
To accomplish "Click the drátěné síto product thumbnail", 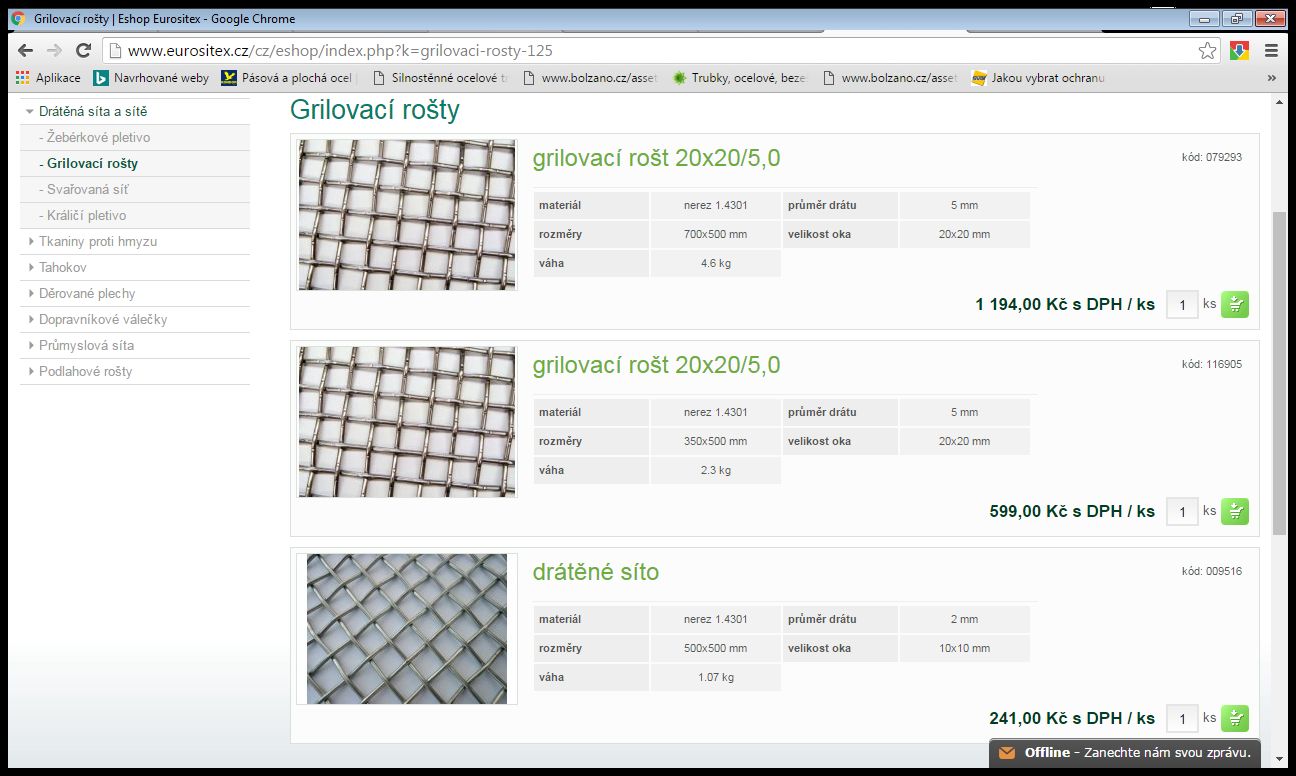I will point(407,628).
